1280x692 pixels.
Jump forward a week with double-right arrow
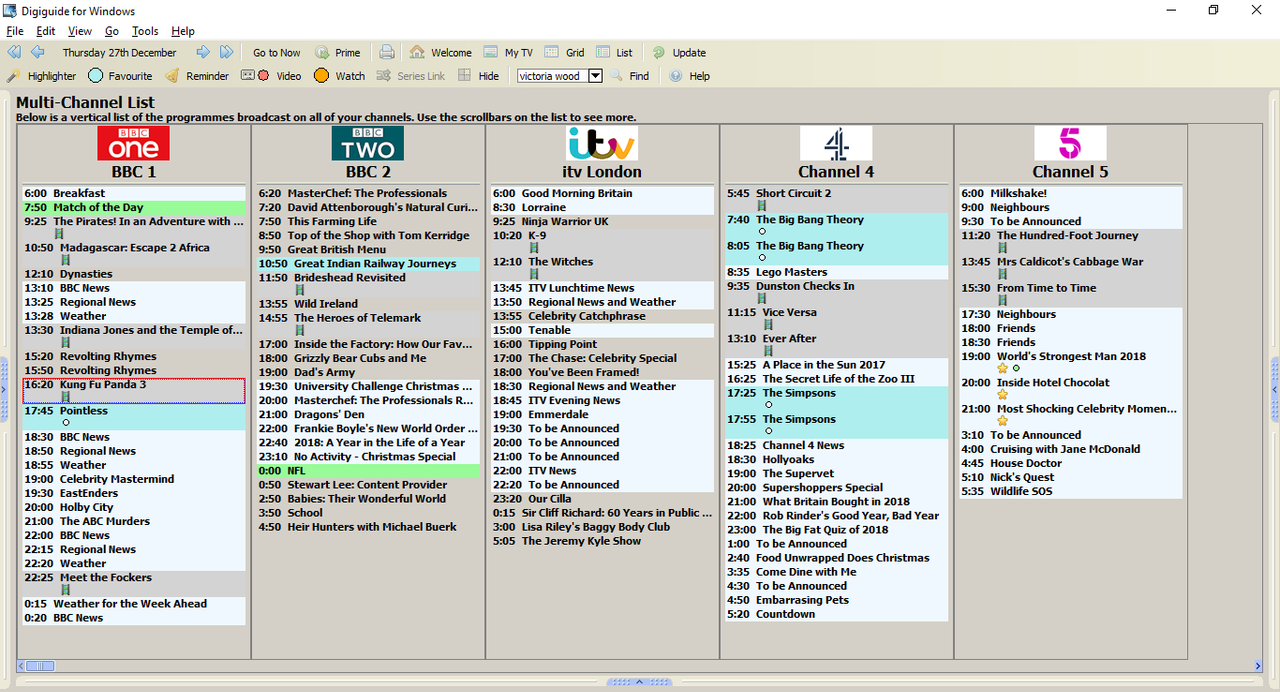226,52
